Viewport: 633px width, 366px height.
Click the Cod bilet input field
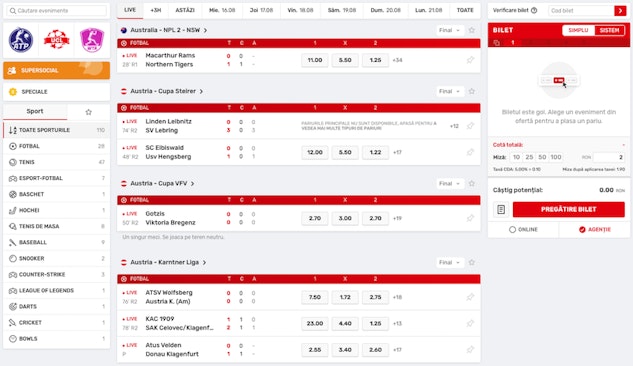(x=581, y=10)
